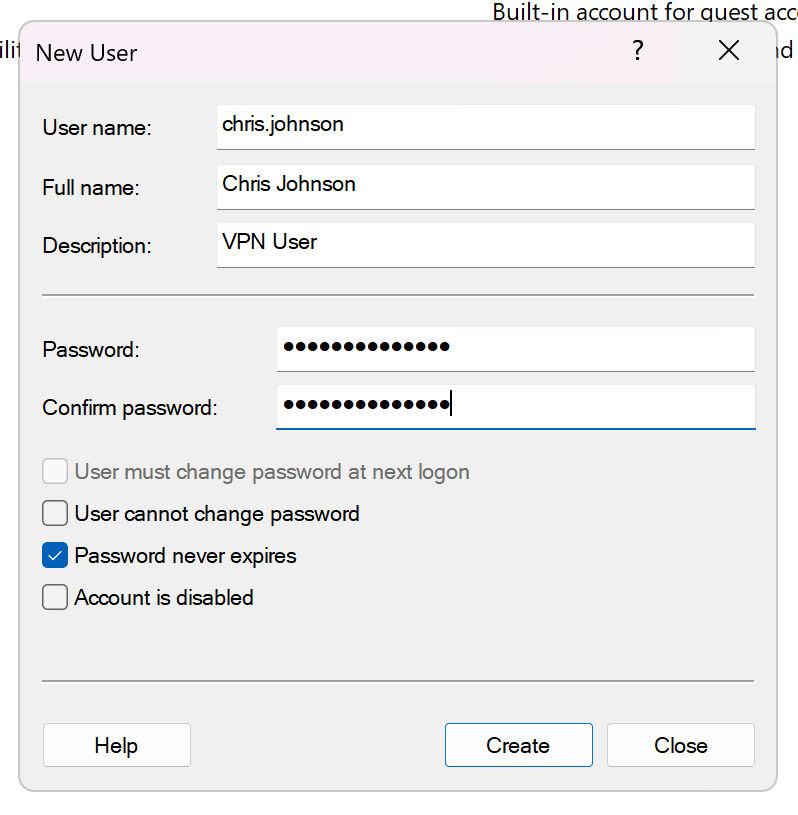Enable 'Account is disabled'
The image size is (798, 815).
[x=55, y=597]
